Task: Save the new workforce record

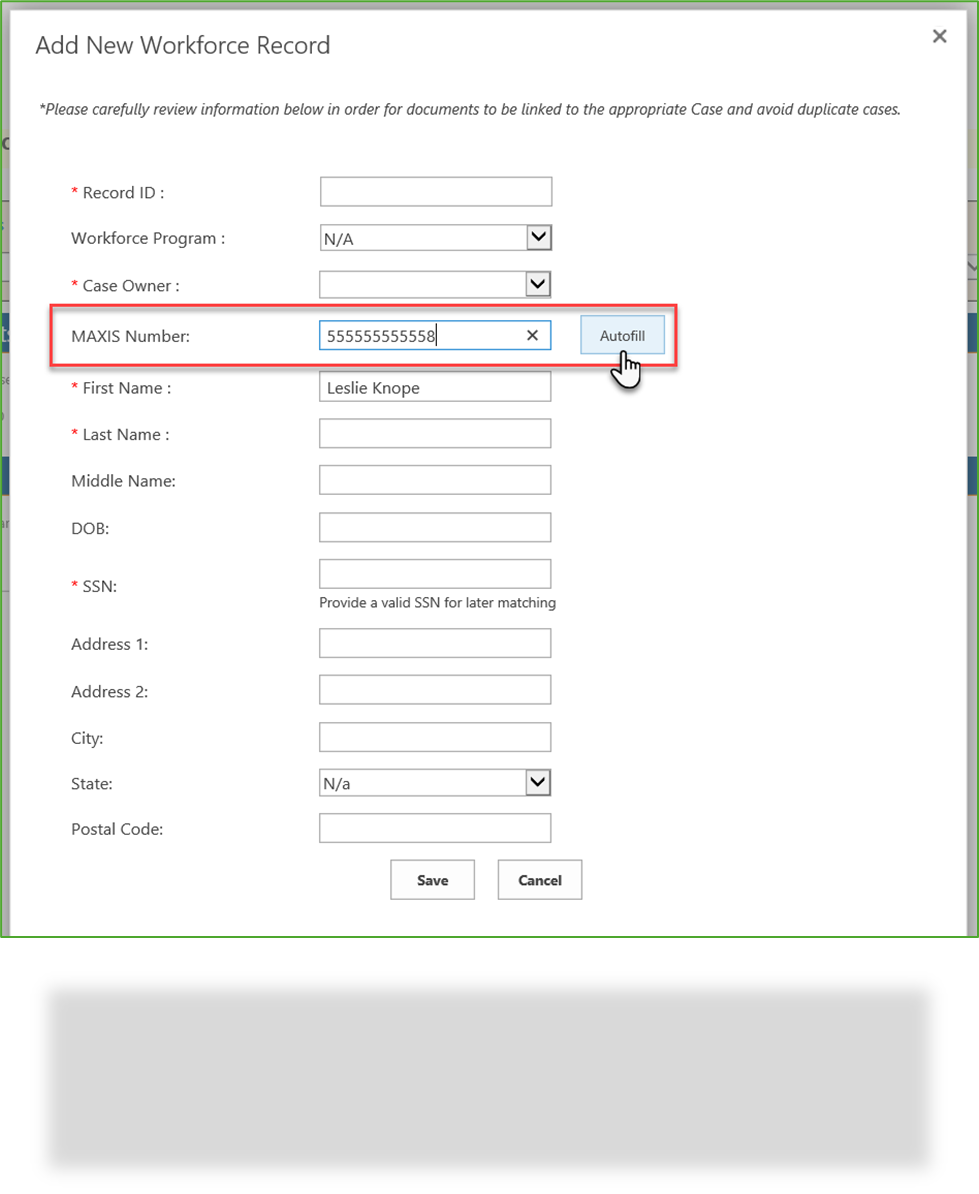Action: pyautogui.click(x=432, y=879)
